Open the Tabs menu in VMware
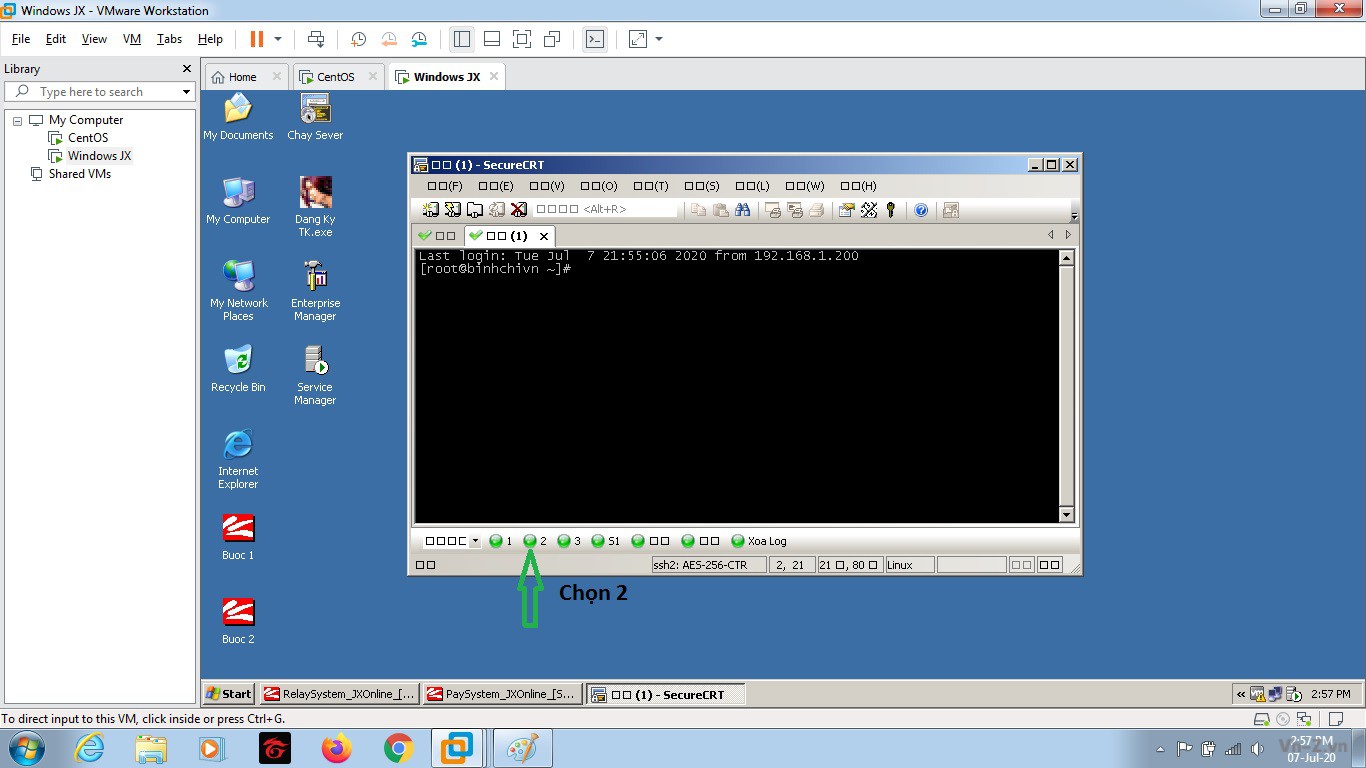Image resolution: width=1366 pixels, height=768 pixels. coord(169,39)
